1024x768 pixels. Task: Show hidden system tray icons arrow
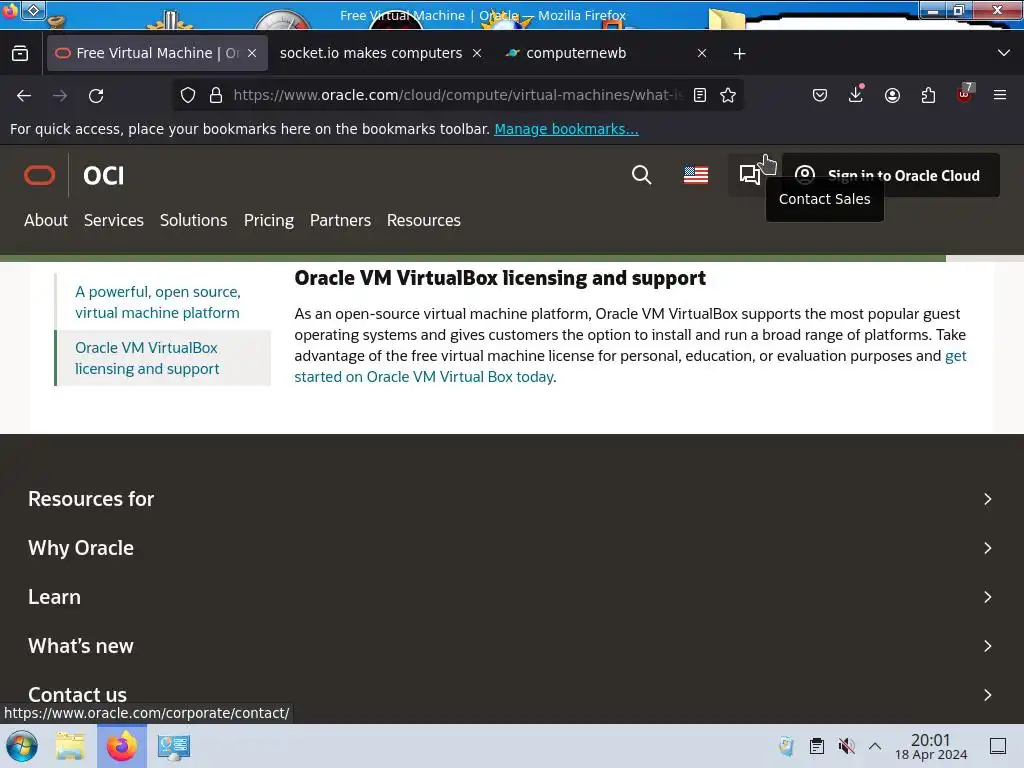875,746
